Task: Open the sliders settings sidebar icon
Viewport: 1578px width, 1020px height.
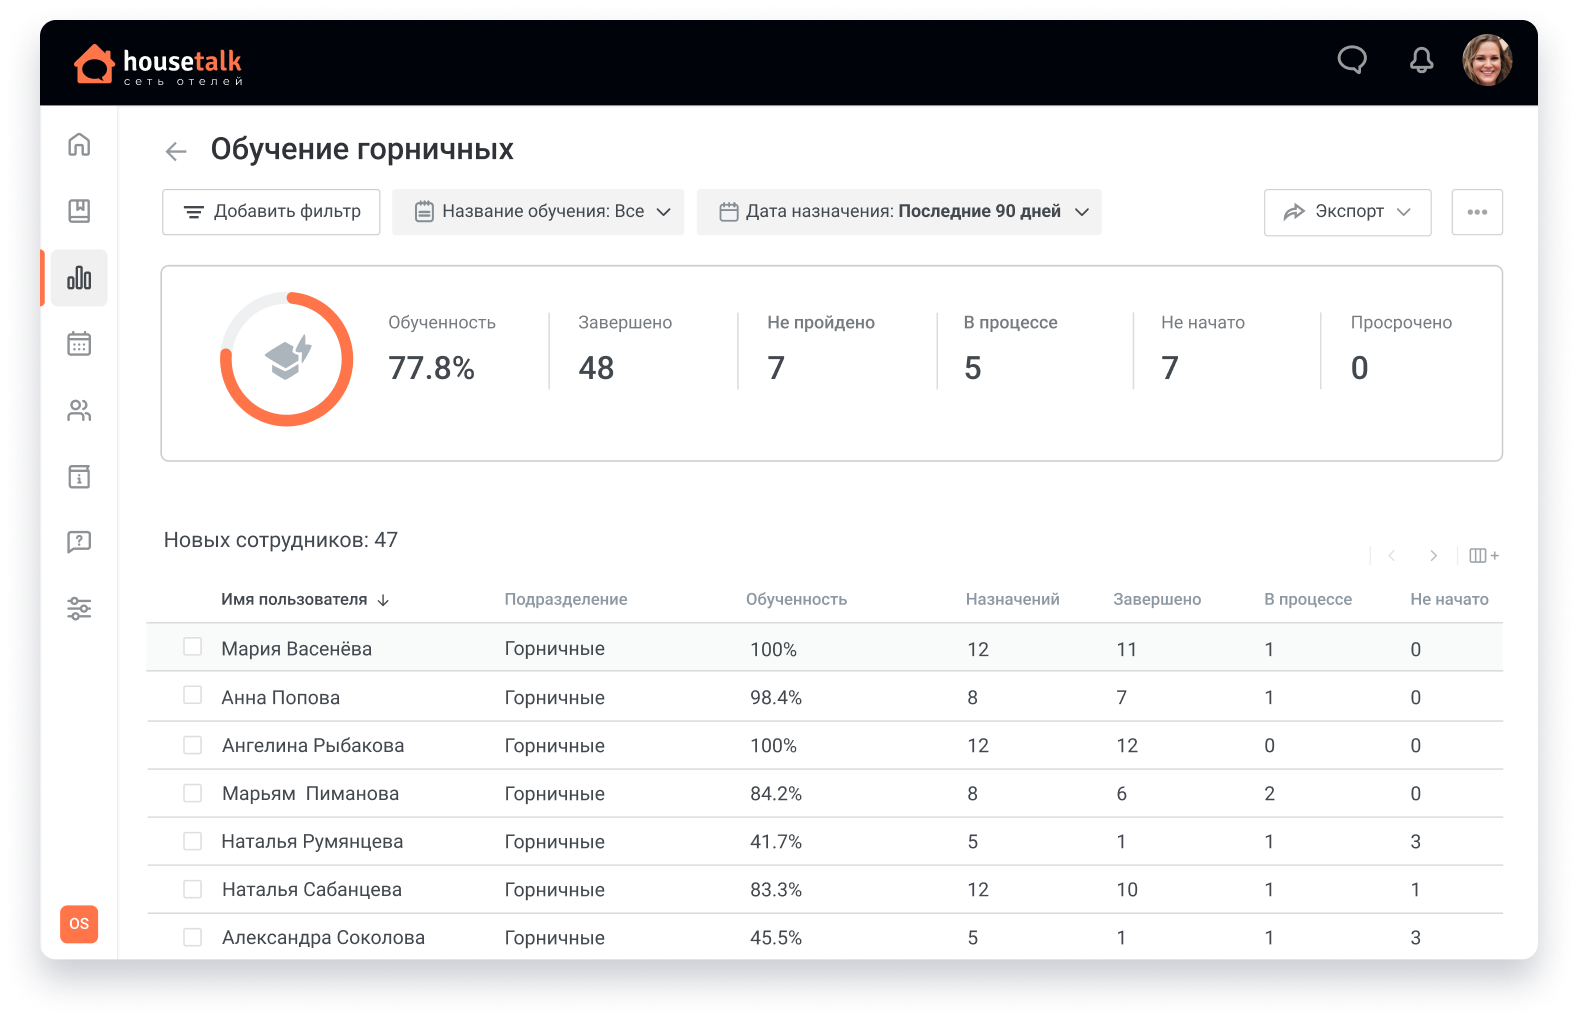Action: click(79, 608)
